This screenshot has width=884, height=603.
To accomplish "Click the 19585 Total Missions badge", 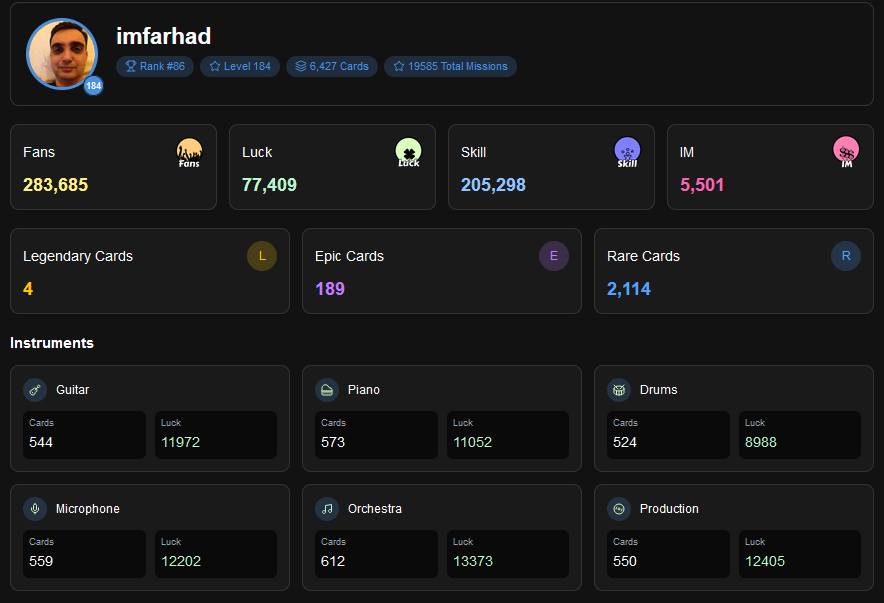I will click(x=450, y=66).
